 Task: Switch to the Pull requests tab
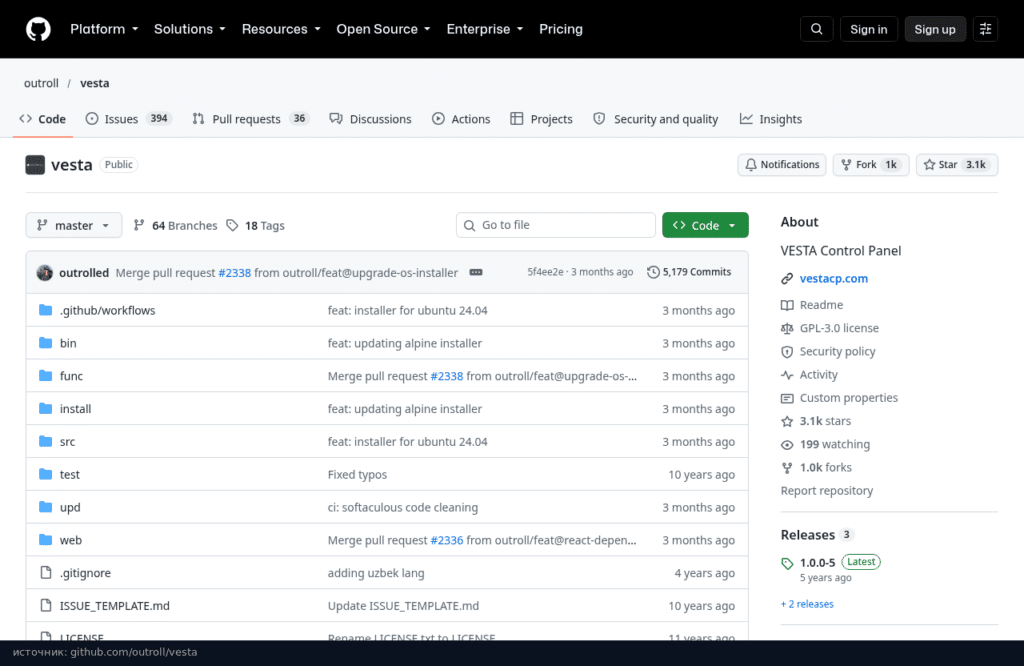pyautogui.click(x=250, y=119)
